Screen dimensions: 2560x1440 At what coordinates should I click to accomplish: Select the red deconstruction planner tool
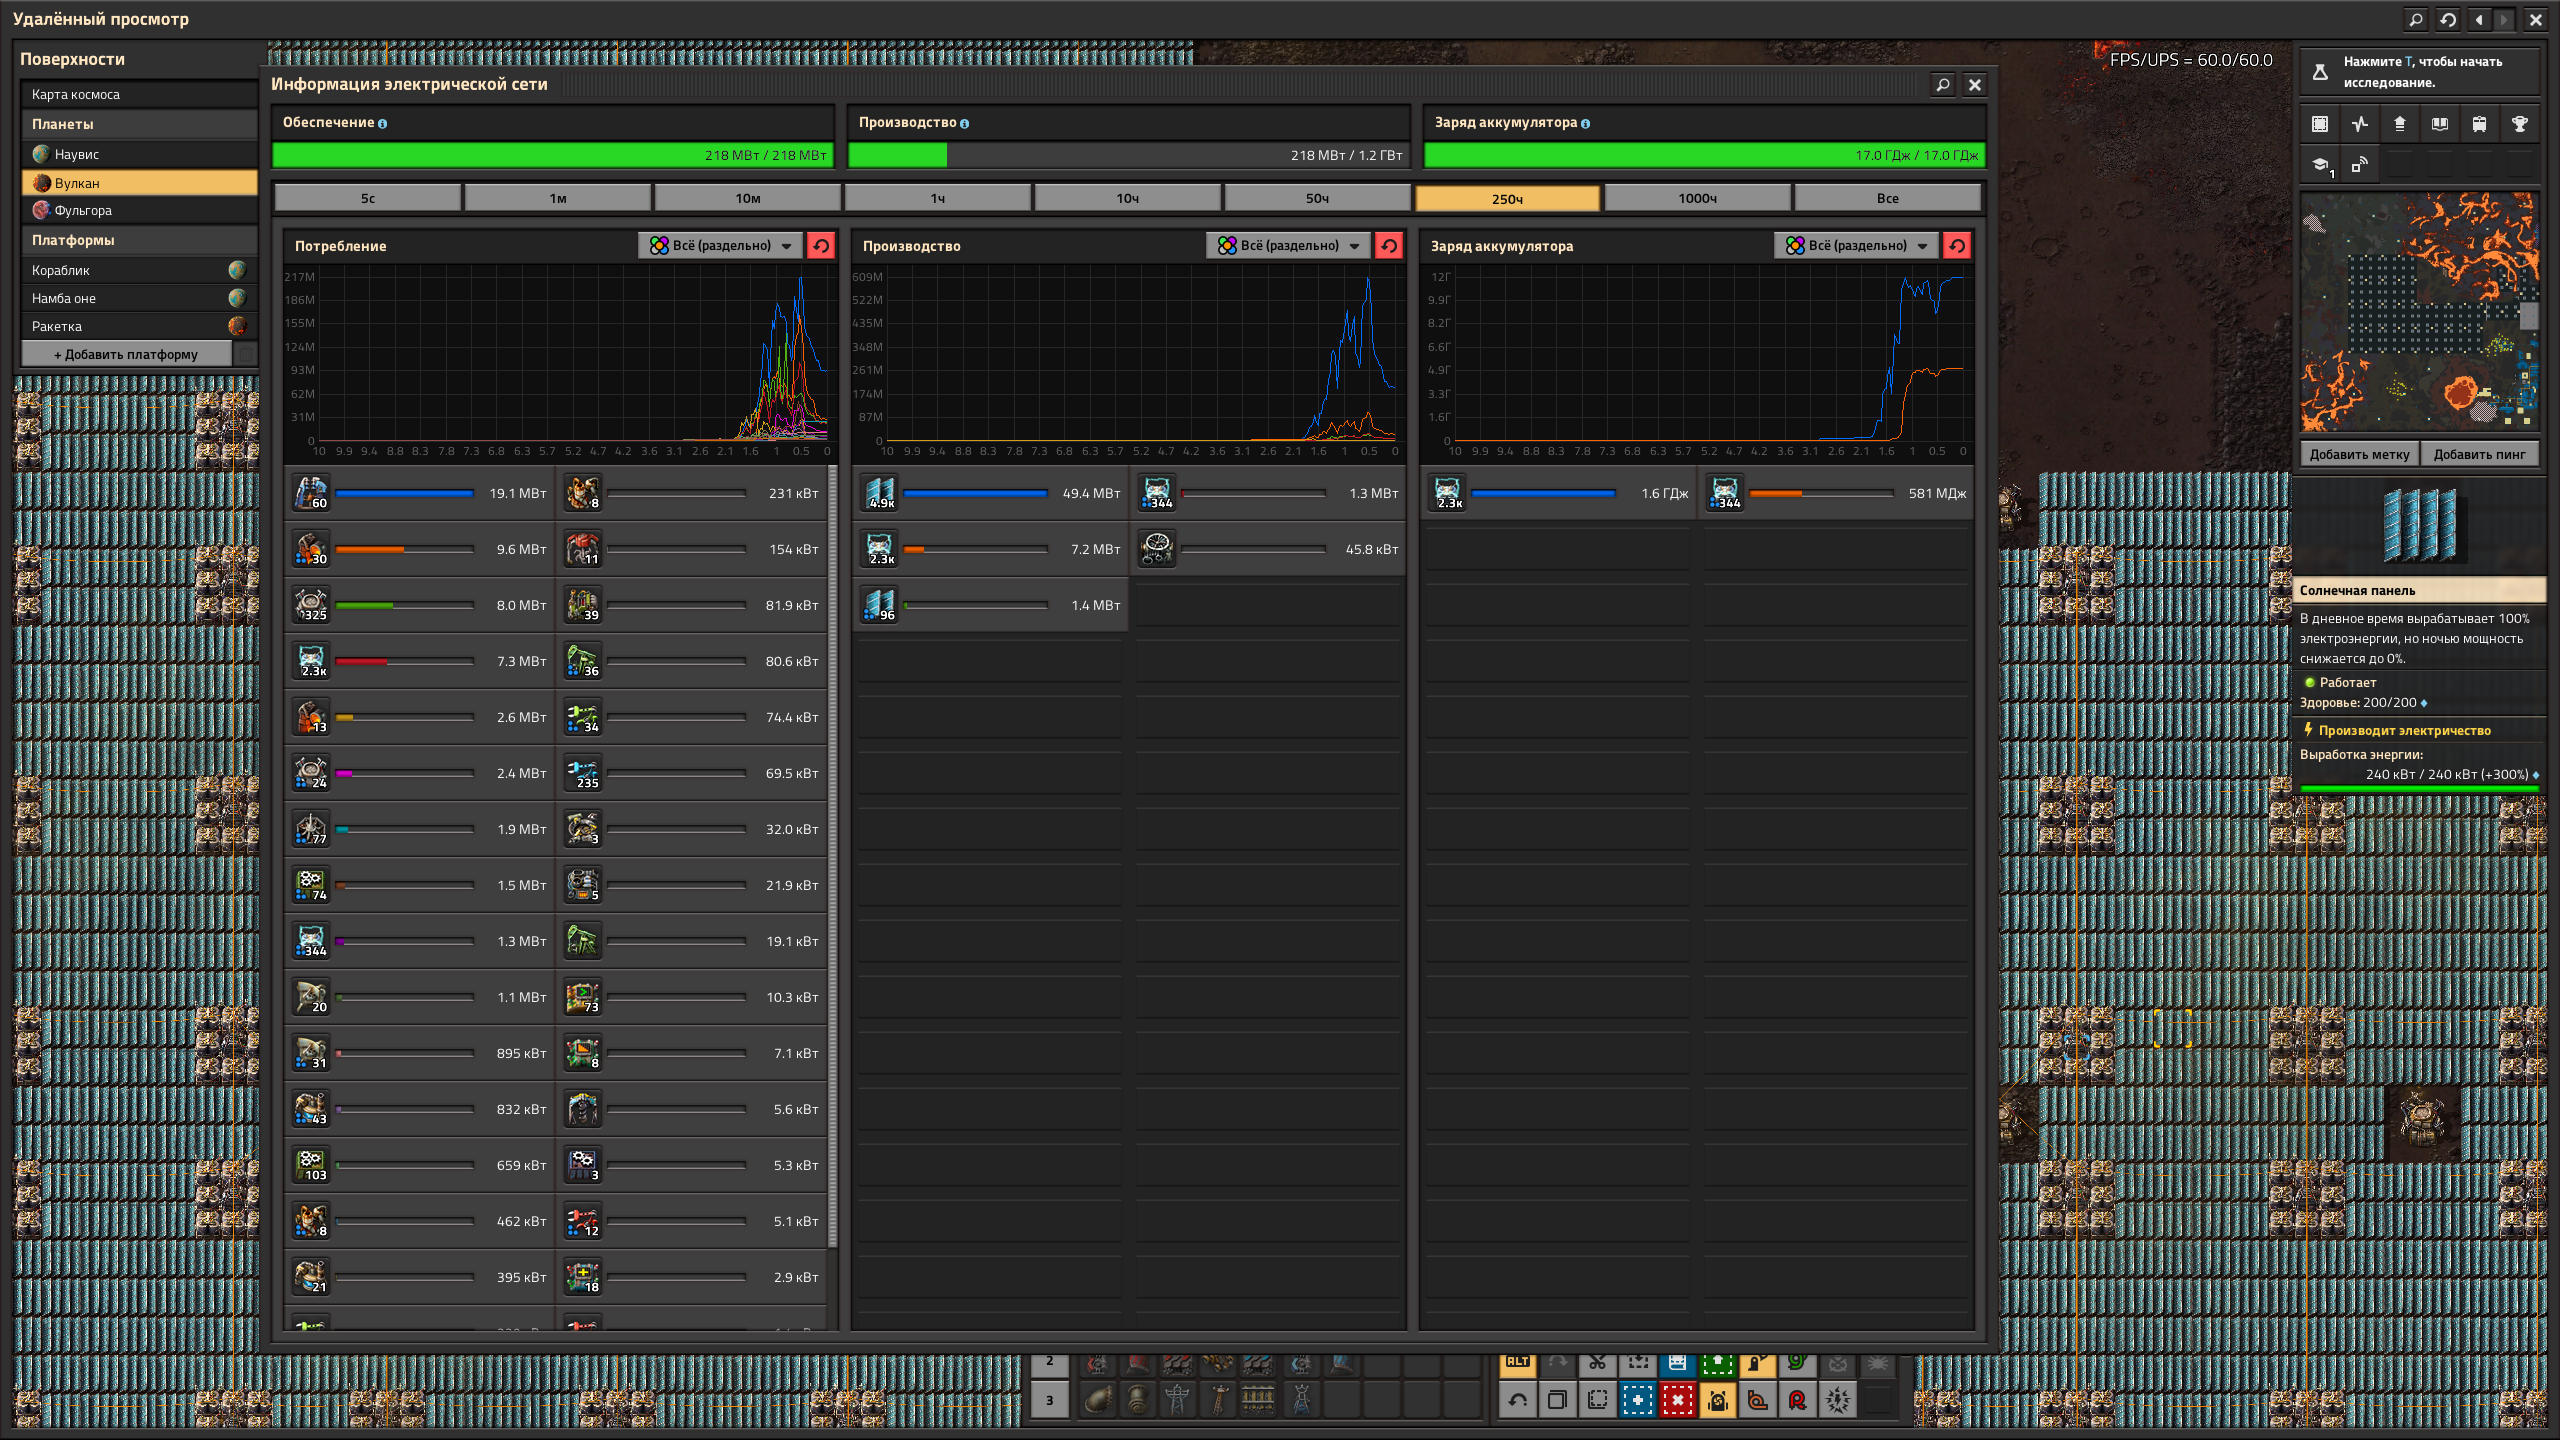[x=1678, y=1400]
